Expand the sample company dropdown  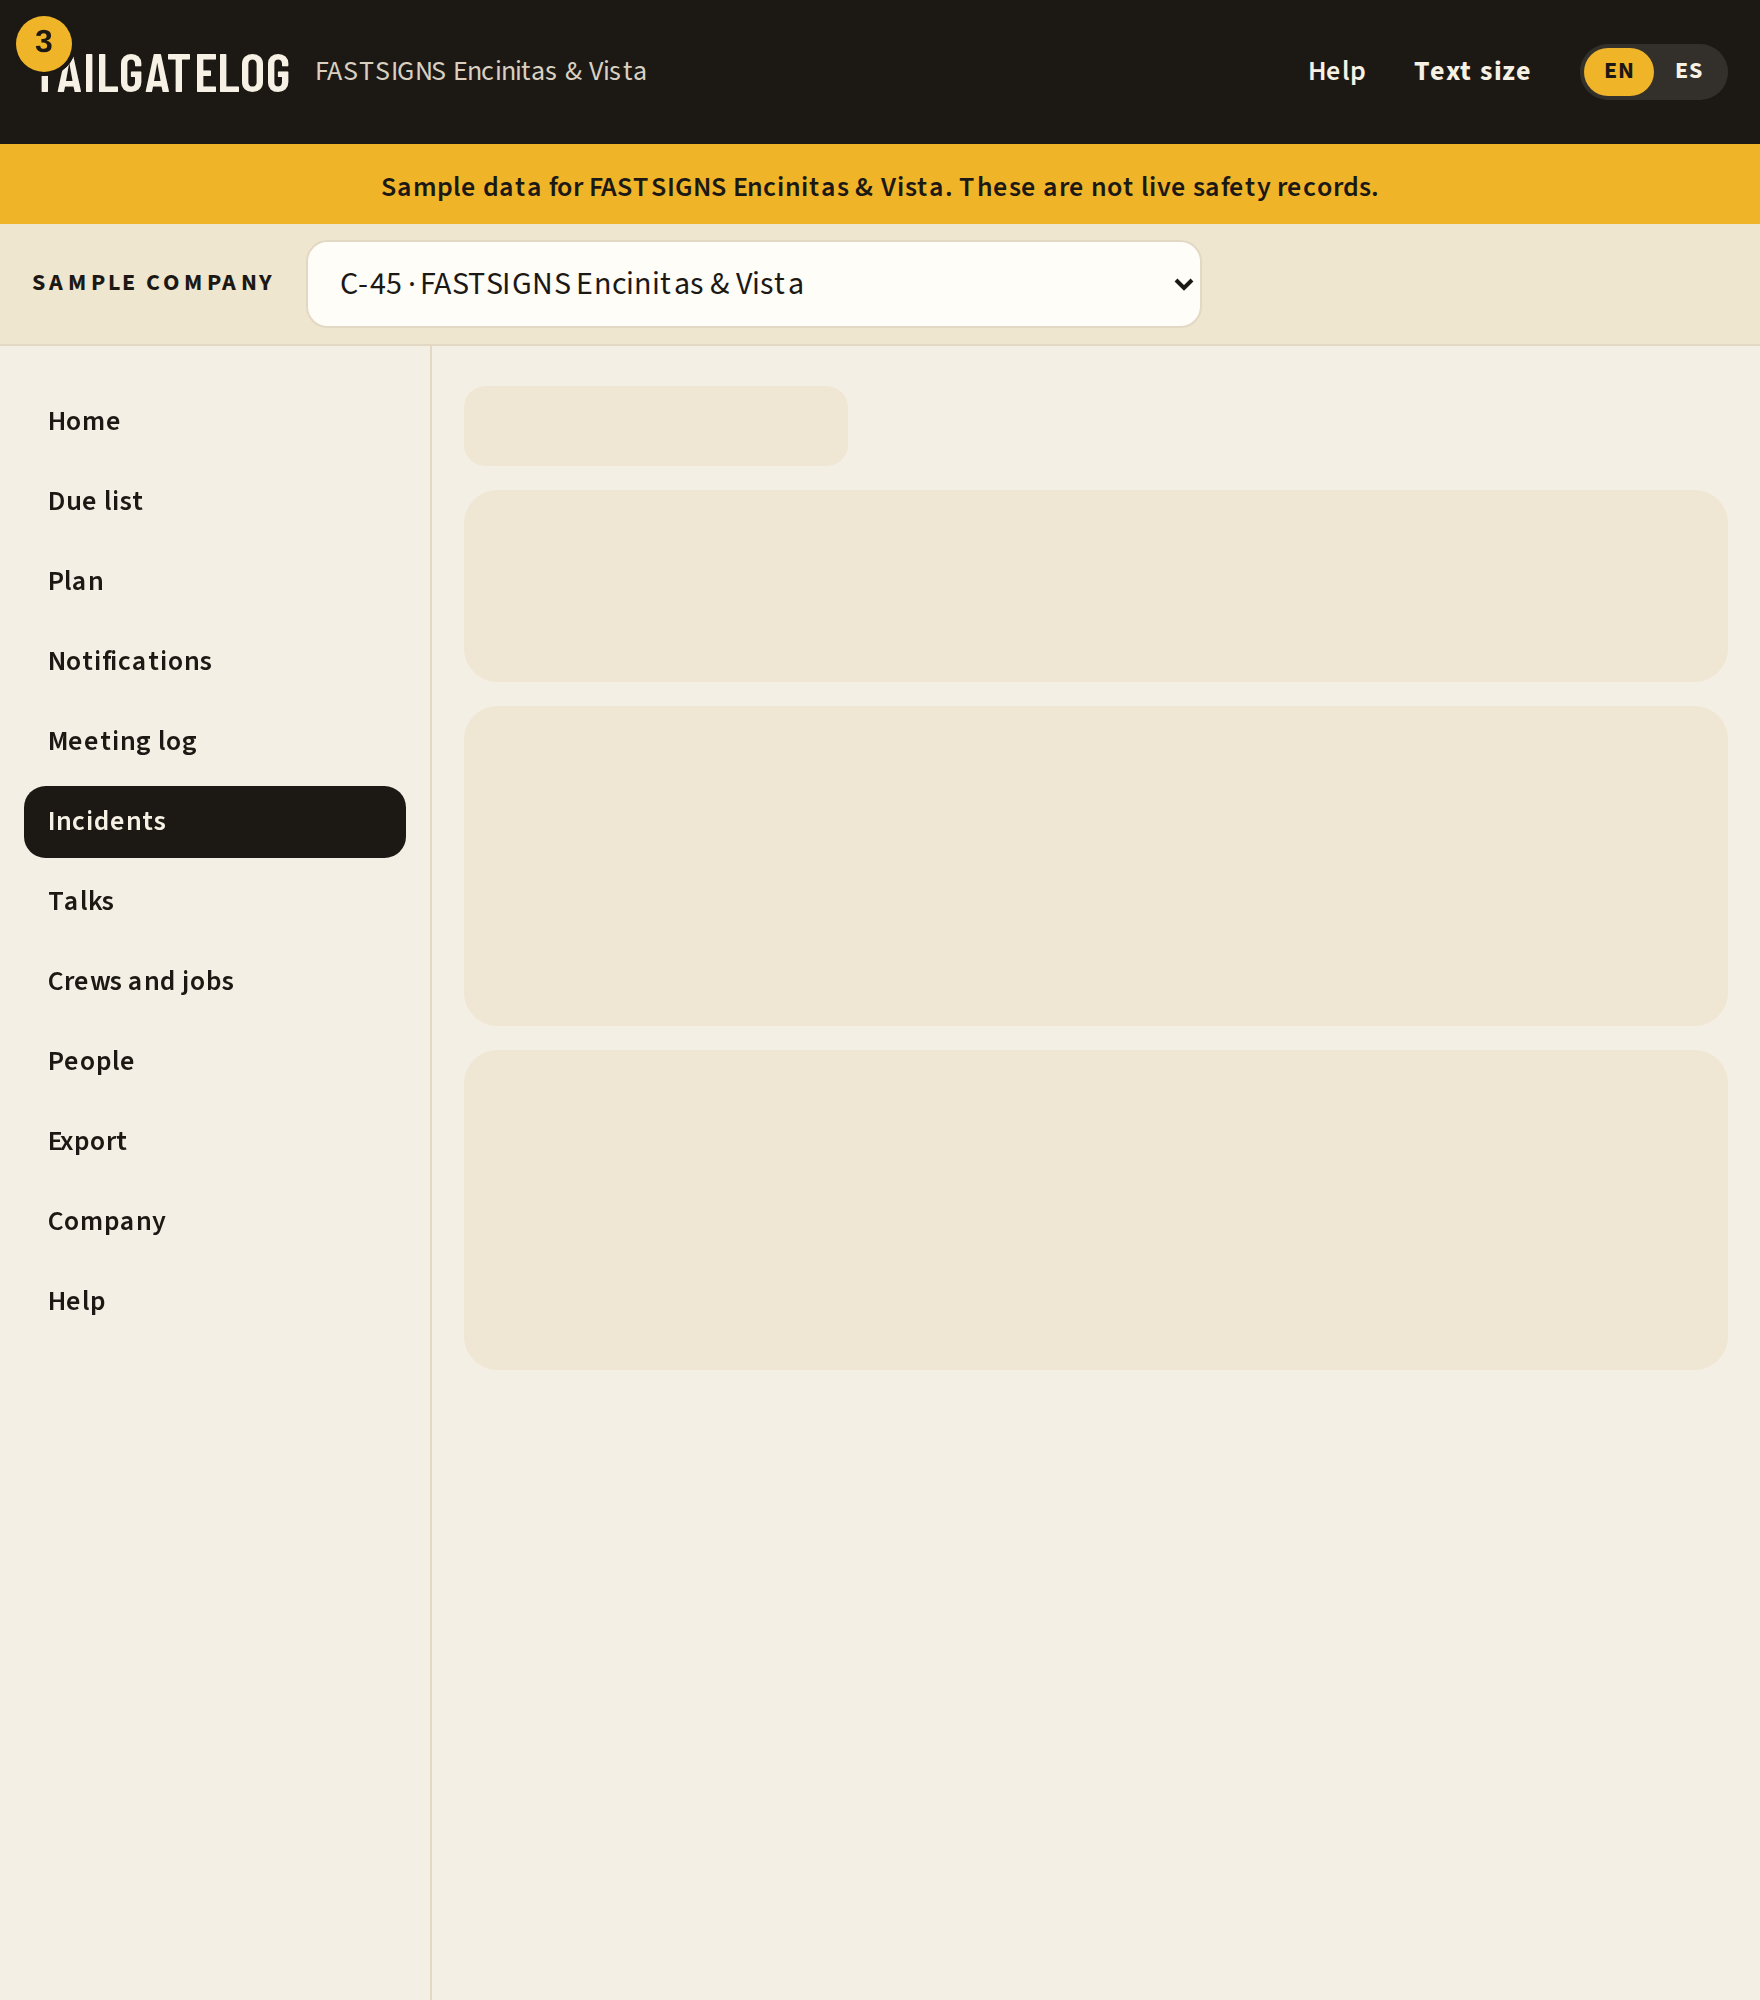(754, 284)
